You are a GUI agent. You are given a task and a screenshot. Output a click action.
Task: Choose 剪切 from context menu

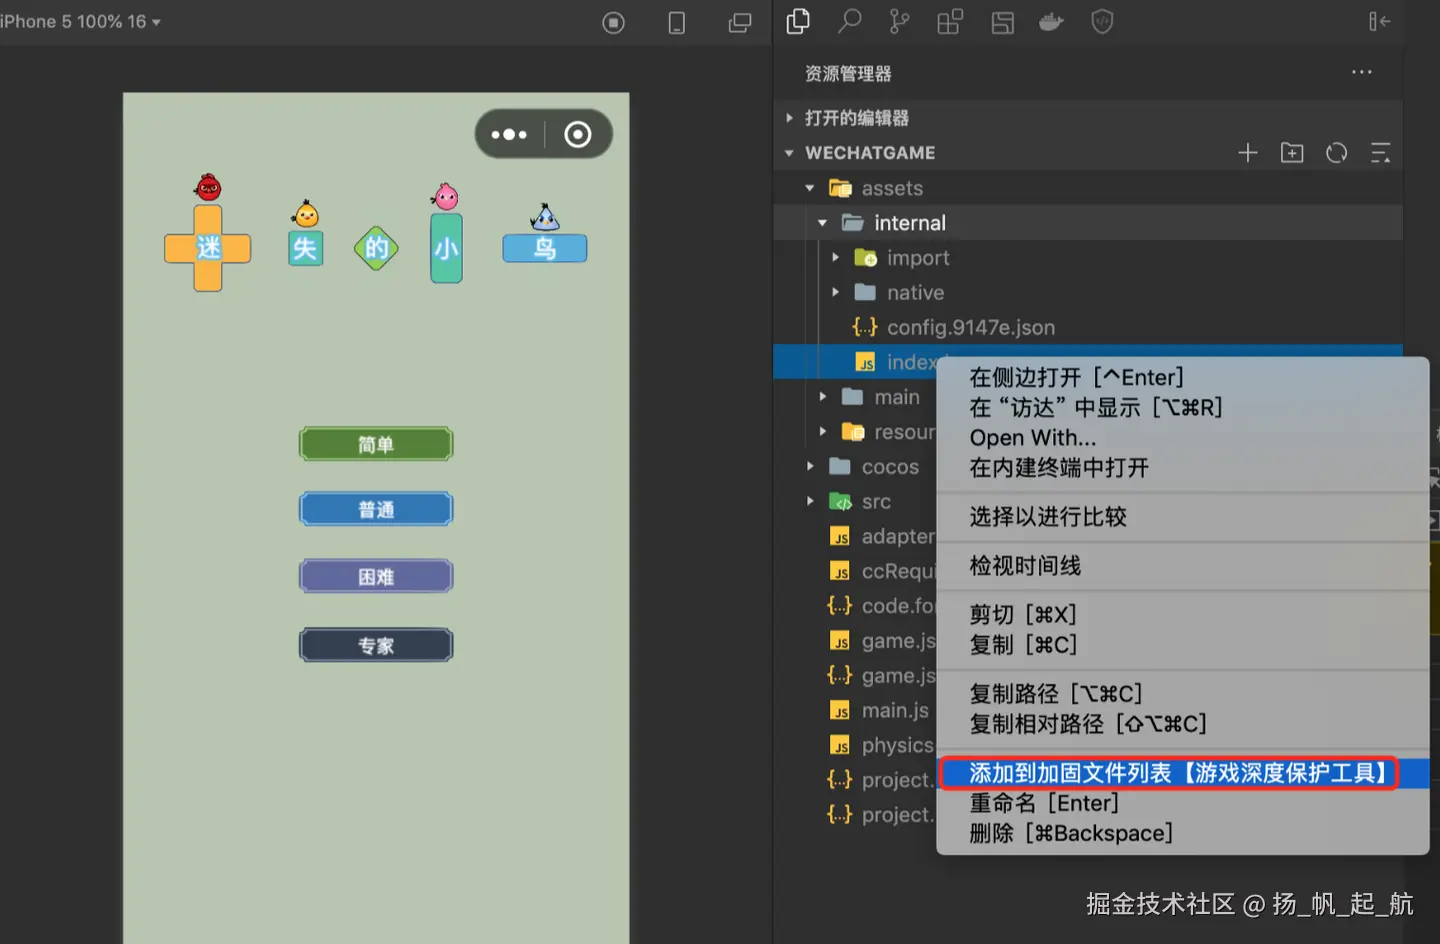click(1183, 614)
